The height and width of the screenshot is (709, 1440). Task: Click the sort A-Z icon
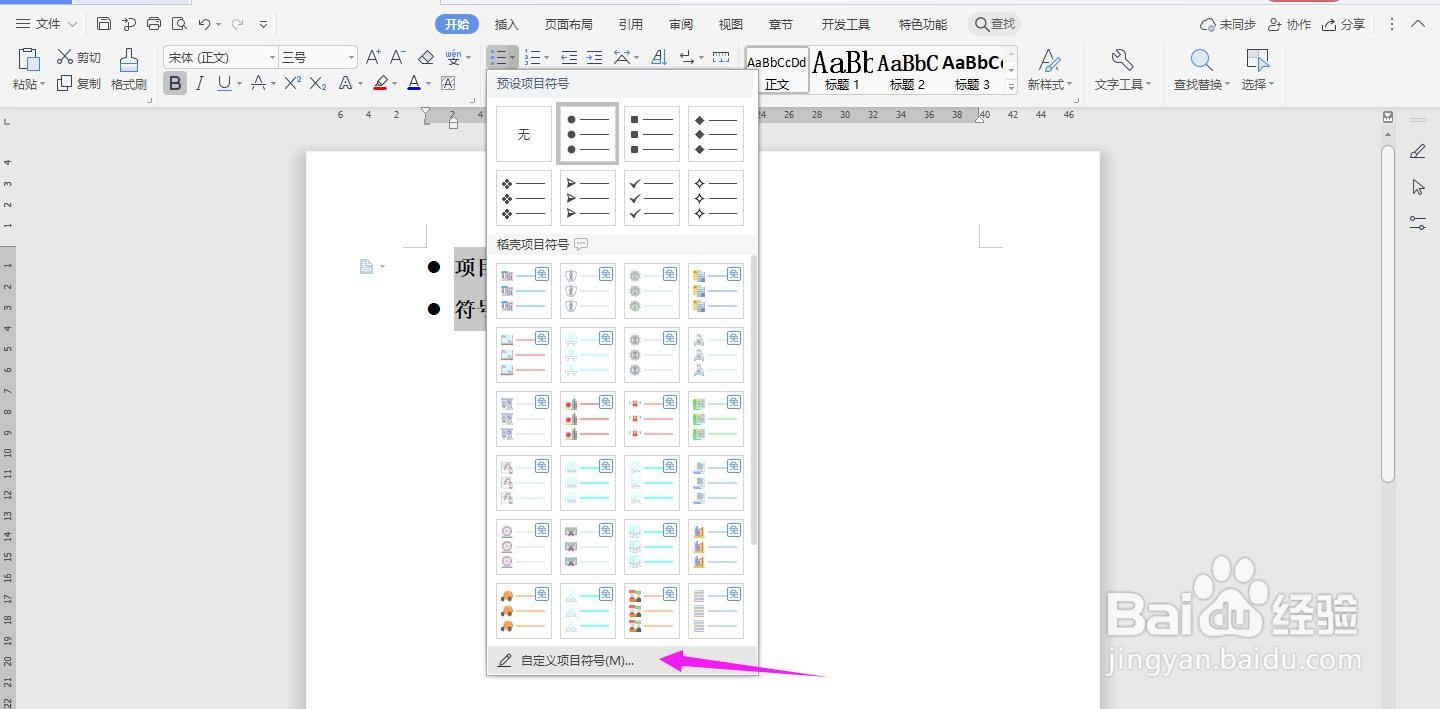[659, 57]
